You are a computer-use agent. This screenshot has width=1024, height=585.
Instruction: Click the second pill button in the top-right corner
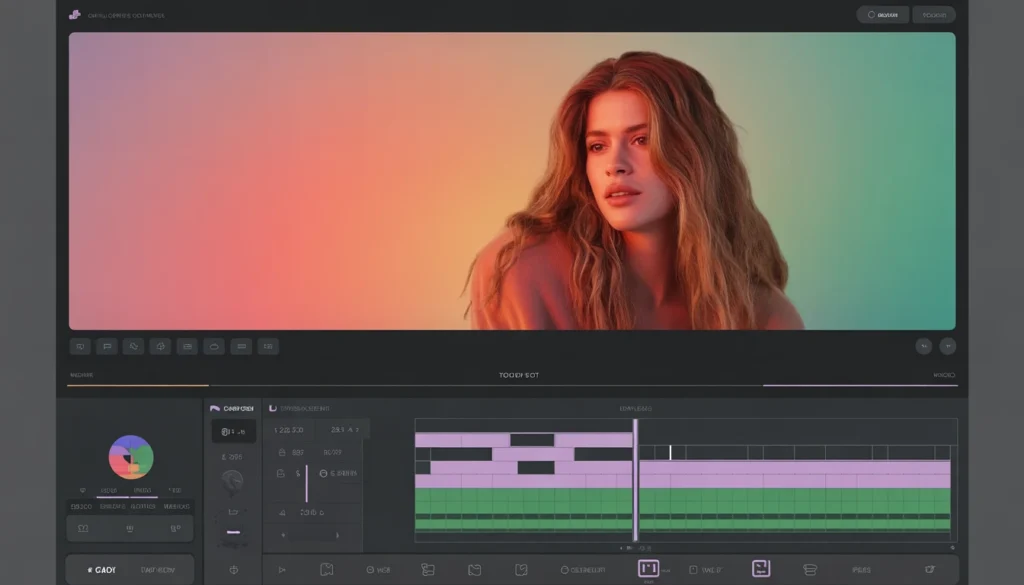point(934,15)
